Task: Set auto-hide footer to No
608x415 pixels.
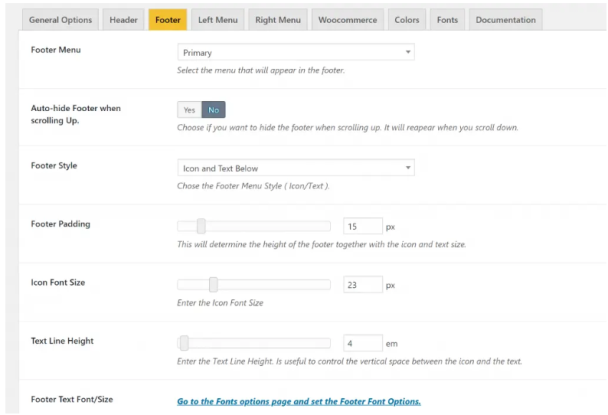Action: pos(213,110)
